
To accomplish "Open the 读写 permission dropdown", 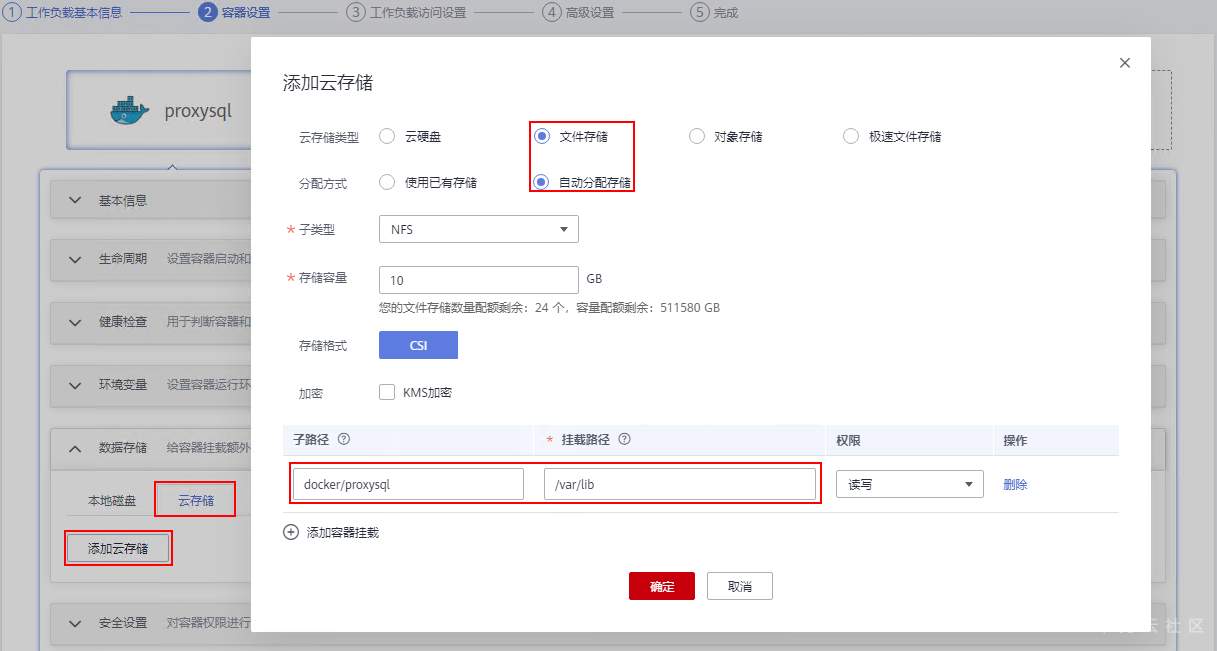I will [910, 484].
